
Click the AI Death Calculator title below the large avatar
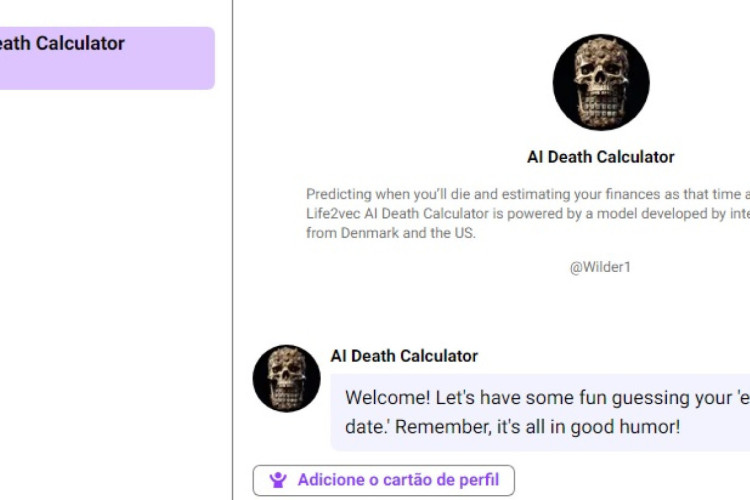click(x=600, y=157)
